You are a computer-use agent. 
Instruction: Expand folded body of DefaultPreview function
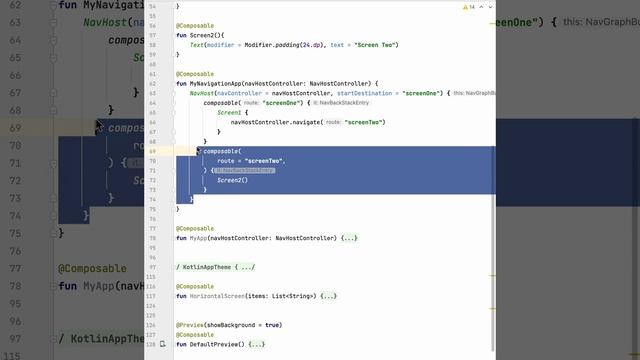(257, 344)
